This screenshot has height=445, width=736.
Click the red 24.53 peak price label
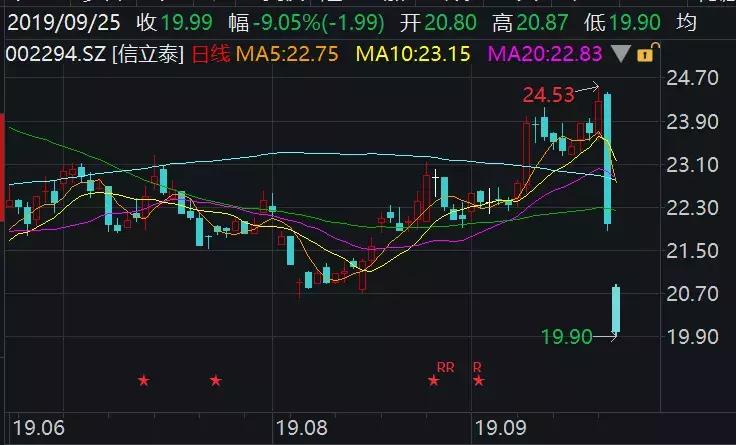click(548, 95)
